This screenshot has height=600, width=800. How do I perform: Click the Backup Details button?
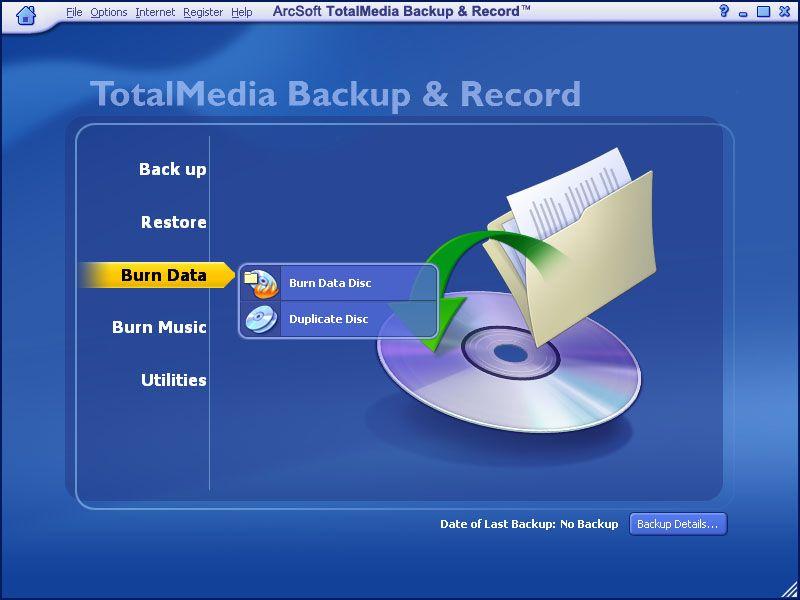pyautogui.click(x=678, y=524)
